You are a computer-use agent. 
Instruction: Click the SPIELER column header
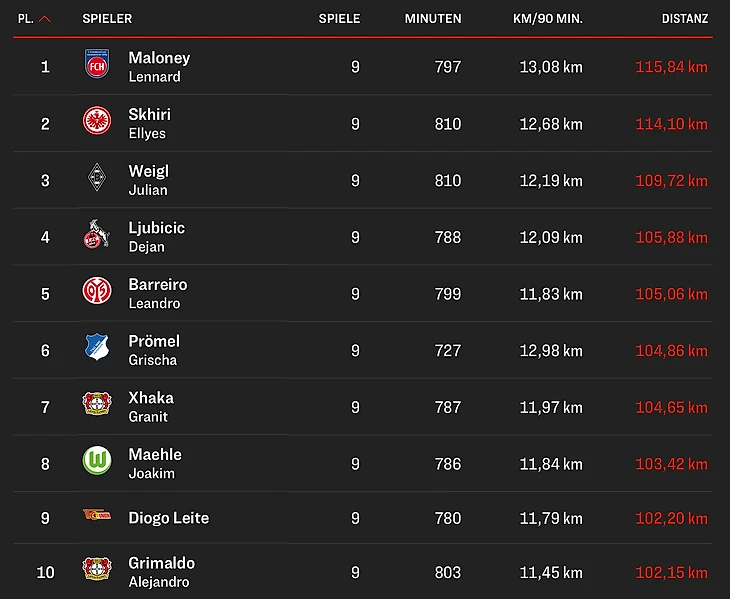pyautogui.click(x=107, y=19)
